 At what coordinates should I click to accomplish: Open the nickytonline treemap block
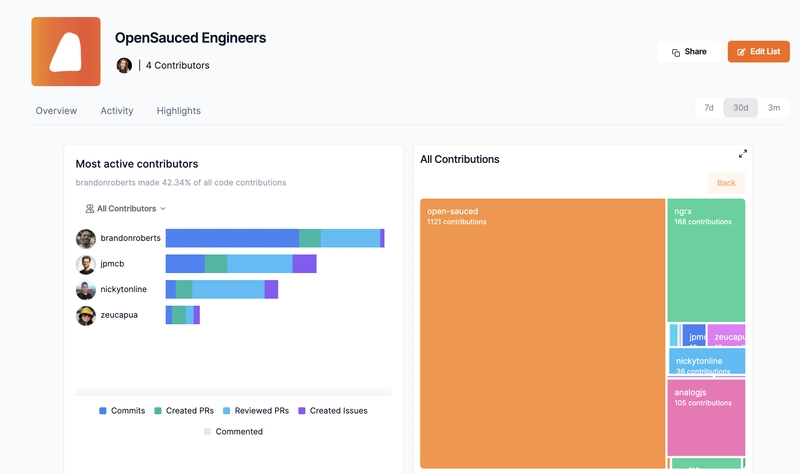(x=707, y=361)
